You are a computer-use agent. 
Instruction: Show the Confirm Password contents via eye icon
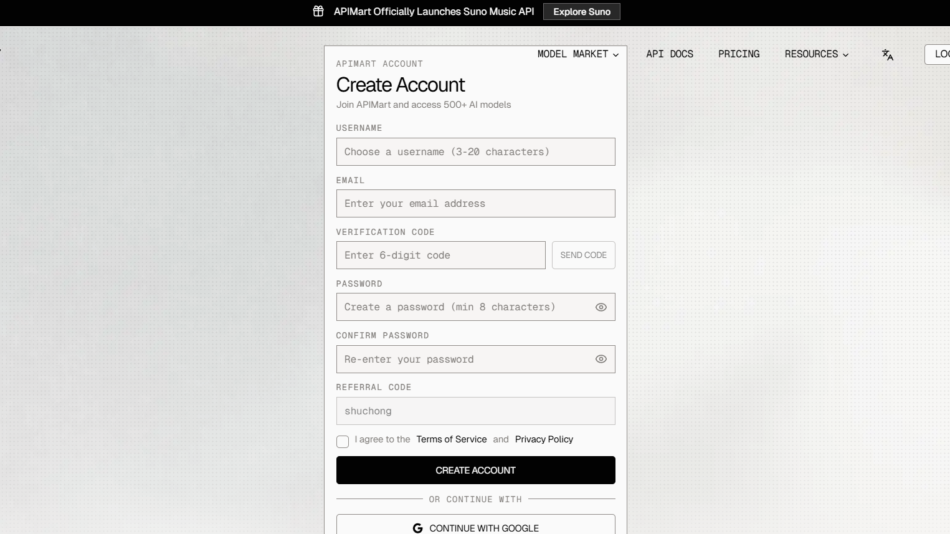[601, 359]
